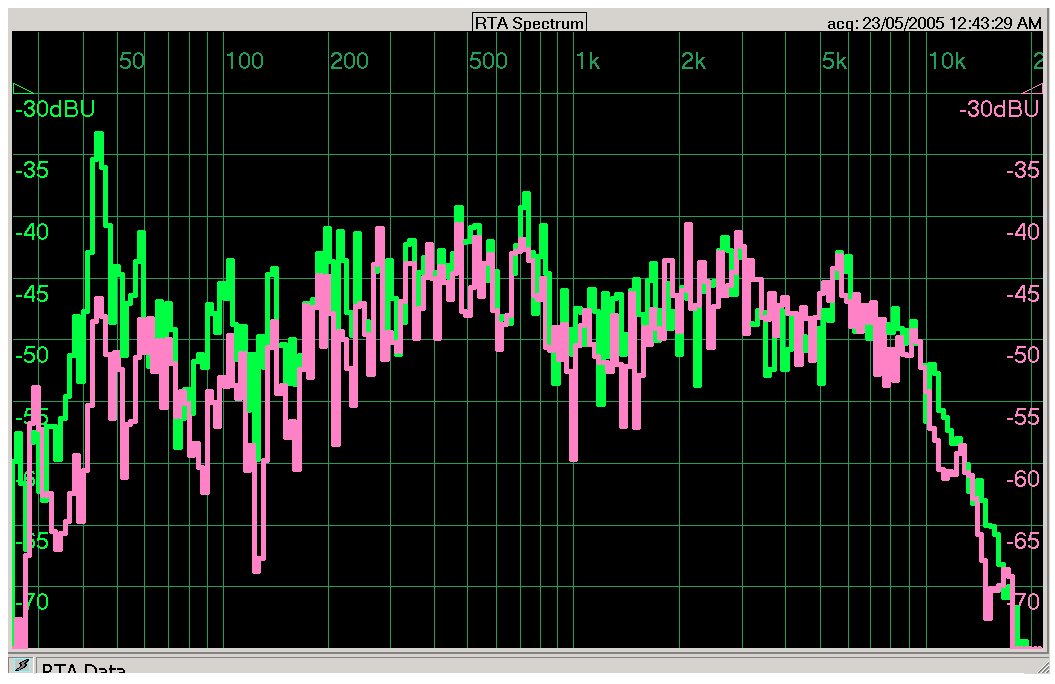Click the 1k frequency axis label
The height and width of the screenshot is (684, 1055).
pos(587,62)
